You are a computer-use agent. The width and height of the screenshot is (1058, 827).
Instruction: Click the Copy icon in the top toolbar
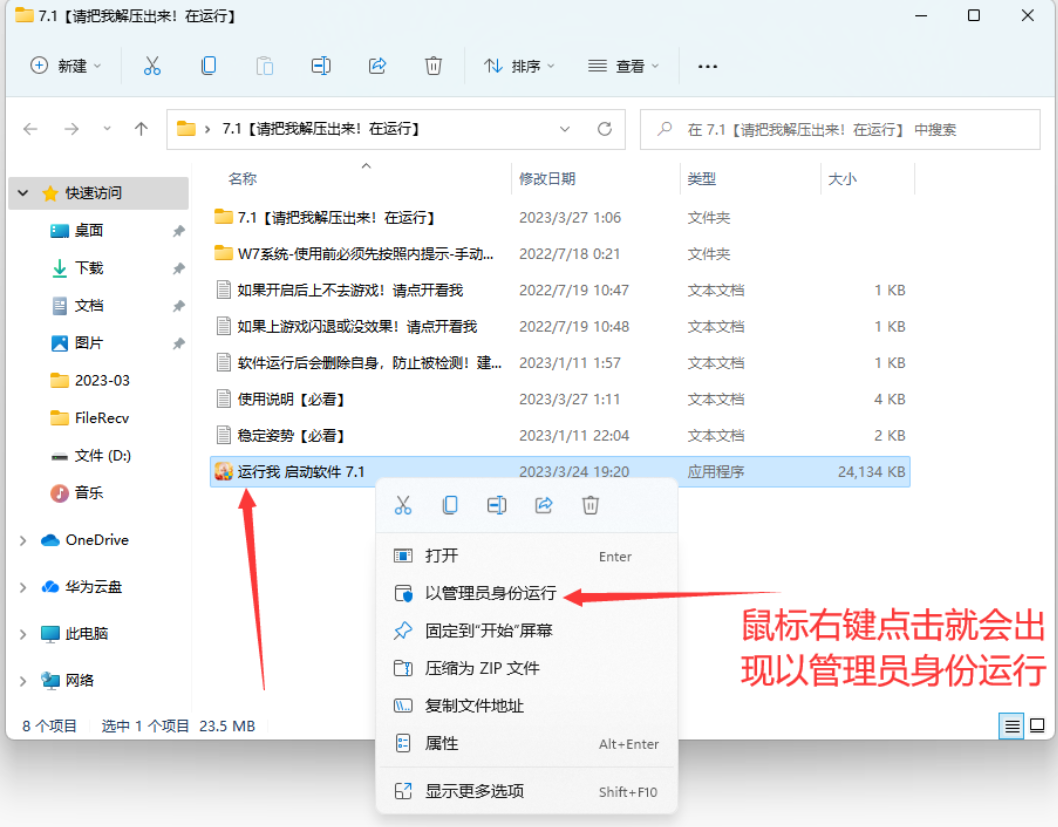208,66
